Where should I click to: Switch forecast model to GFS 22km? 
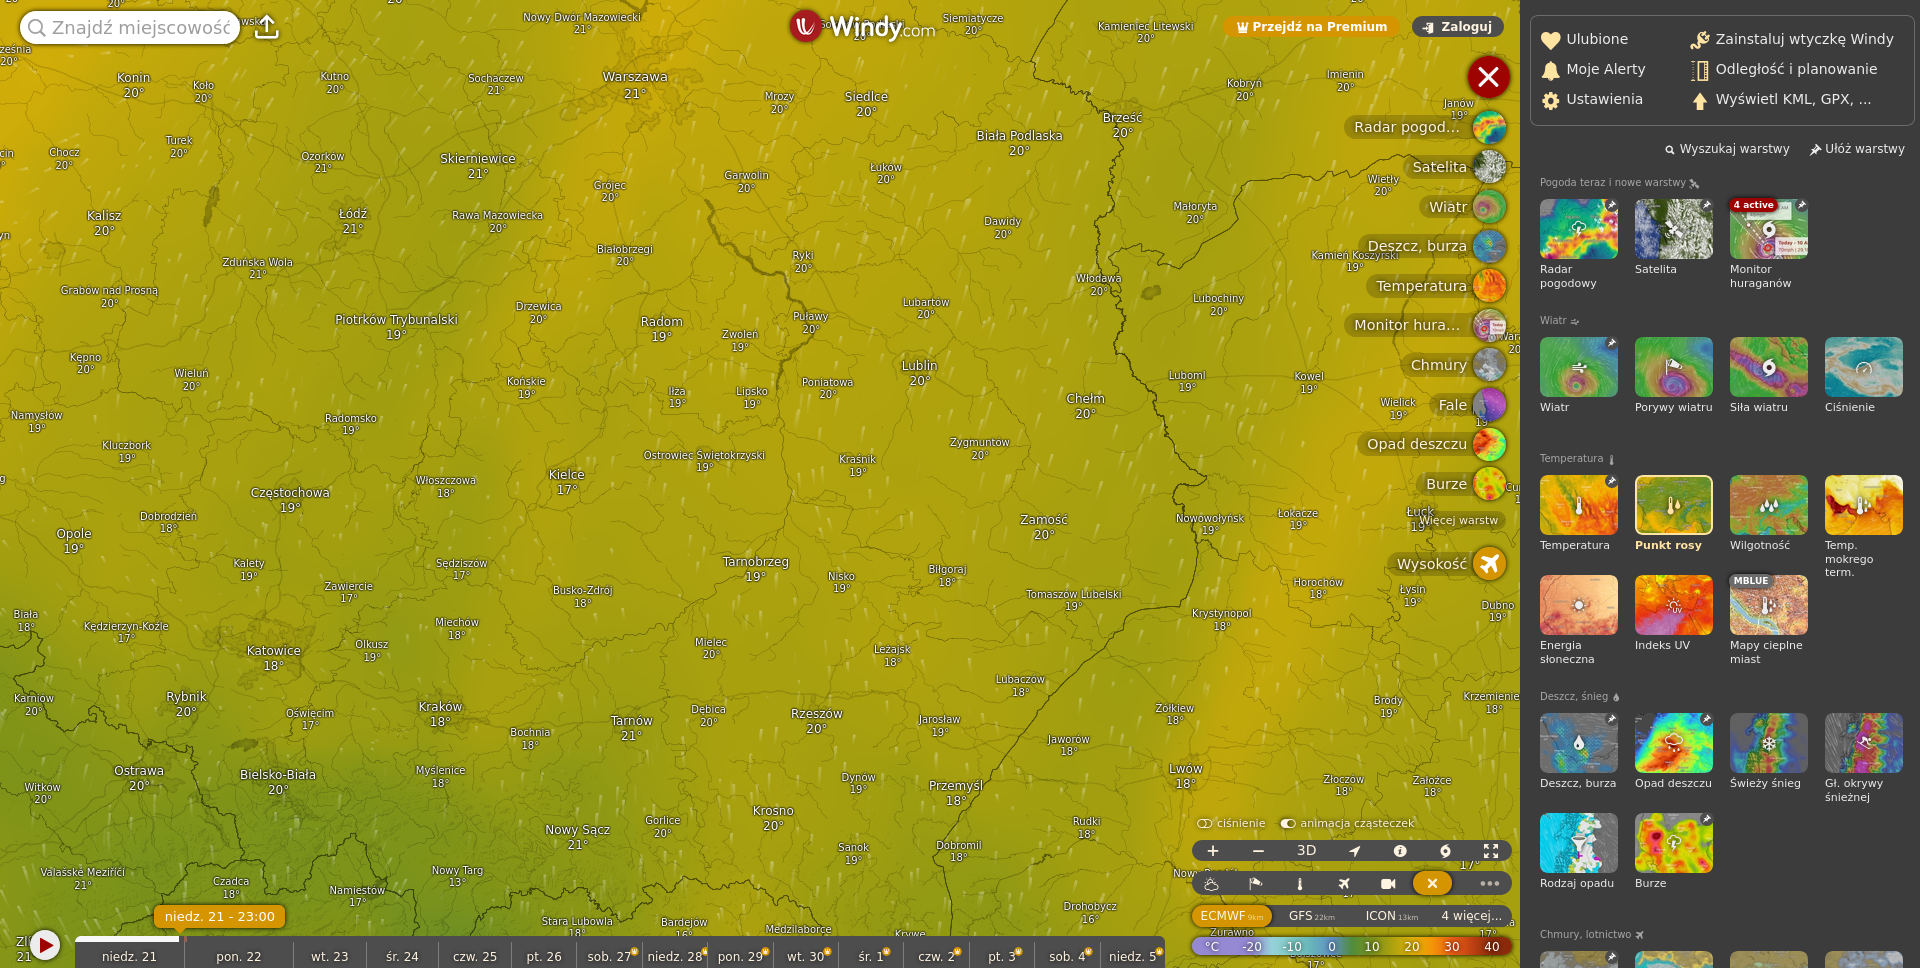[x=1311, y=916]
